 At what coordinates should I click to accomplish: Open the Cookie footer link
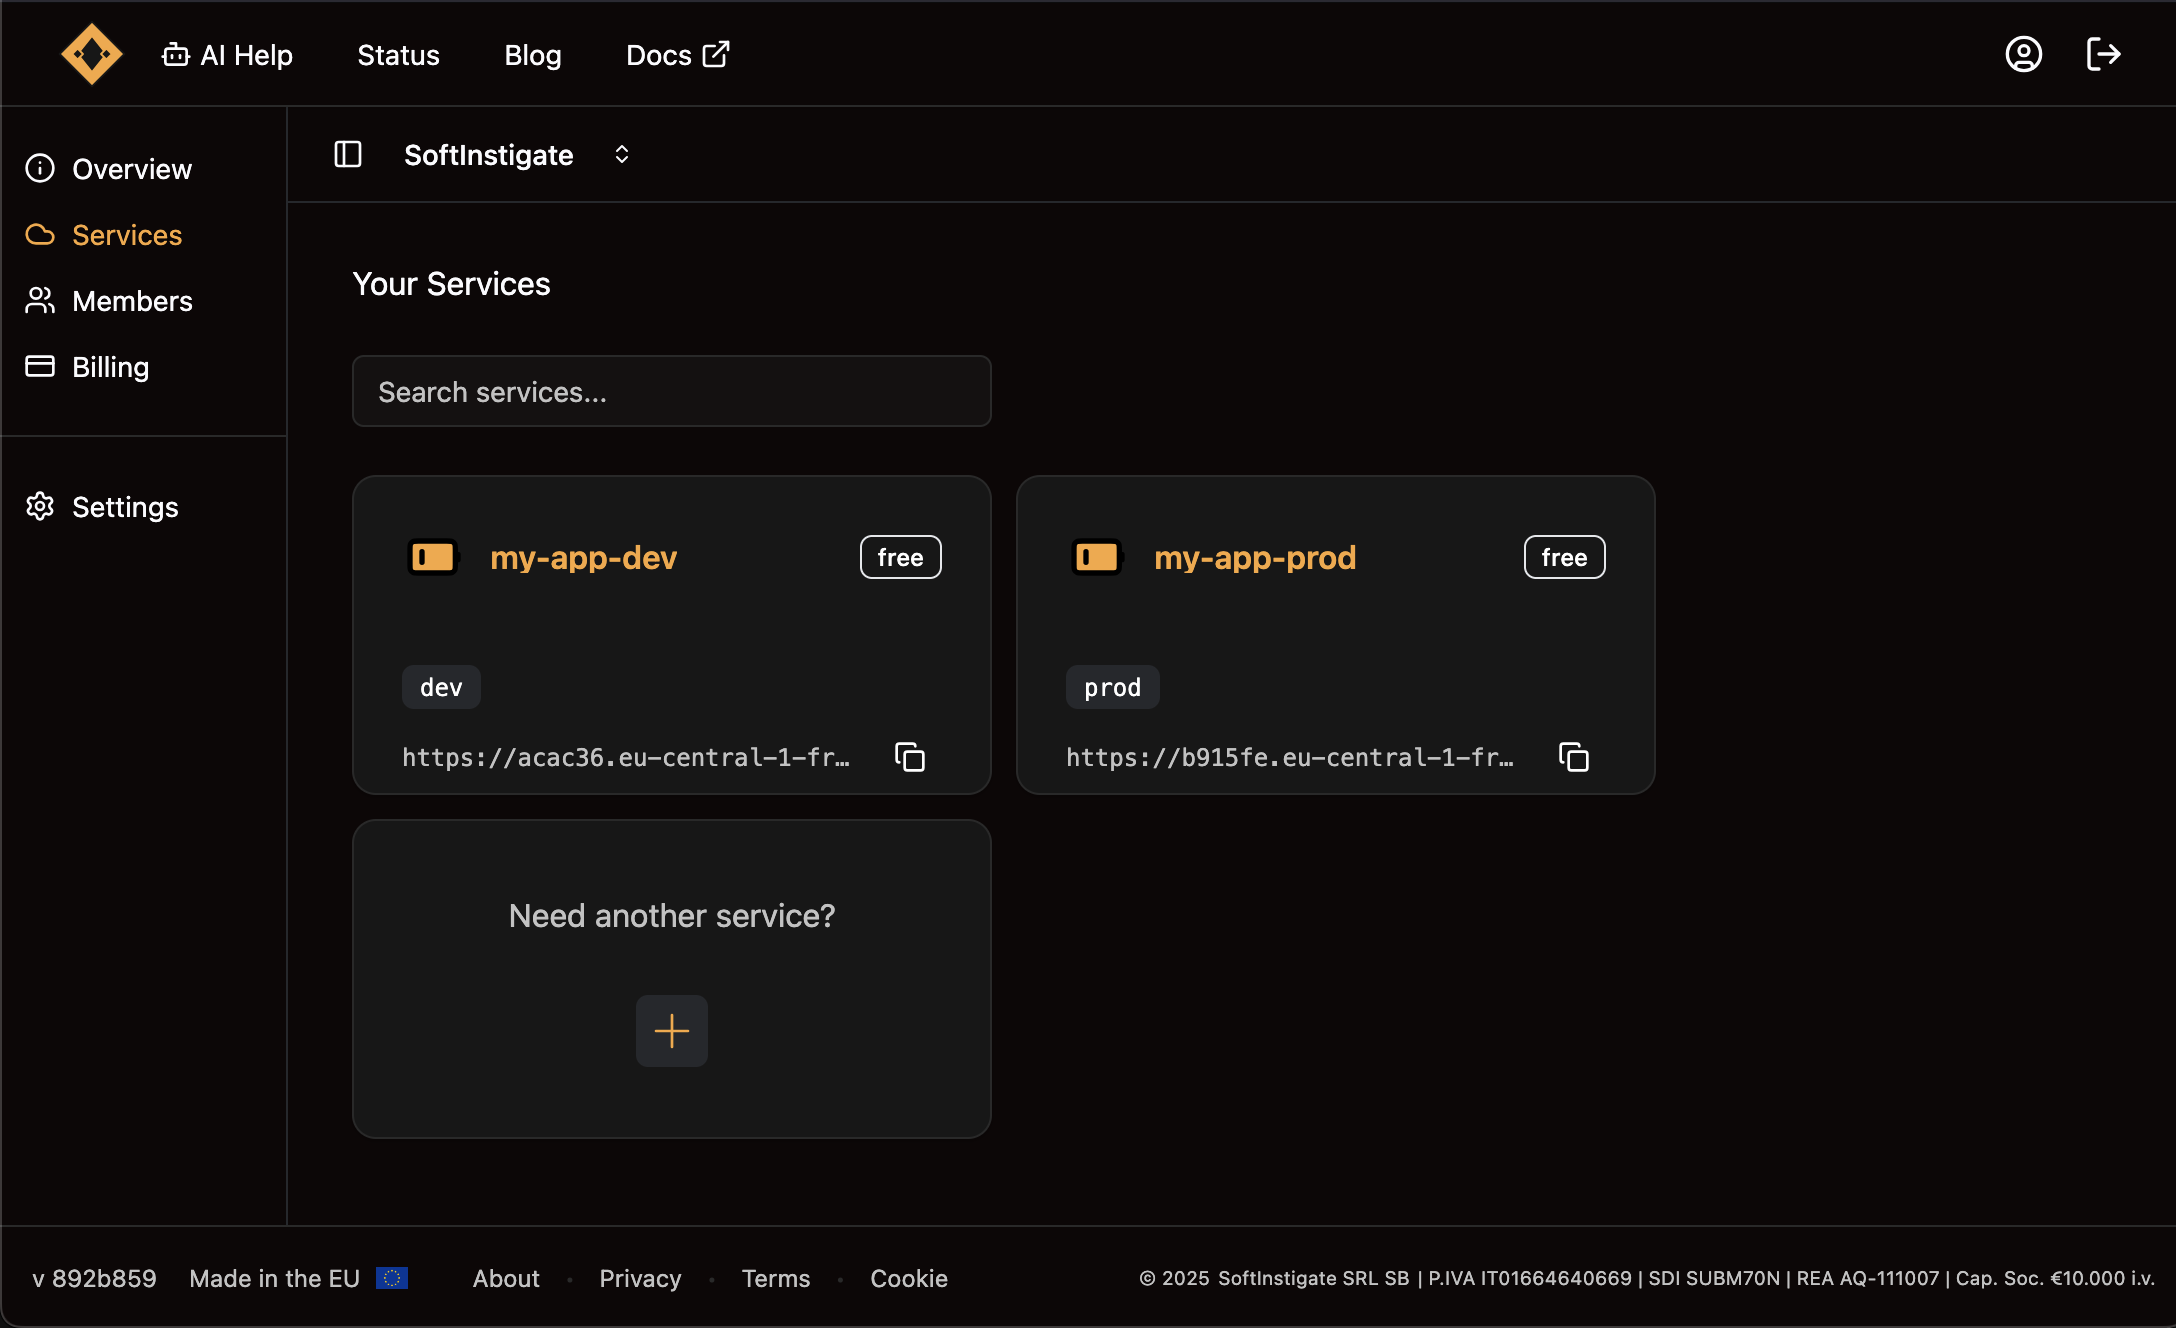tap(908, 1278)
